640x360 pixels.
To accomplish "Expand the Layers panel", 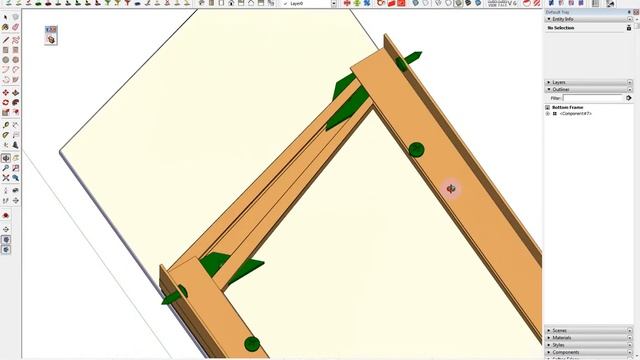I will pyautogui.click(x=549, y=82).
